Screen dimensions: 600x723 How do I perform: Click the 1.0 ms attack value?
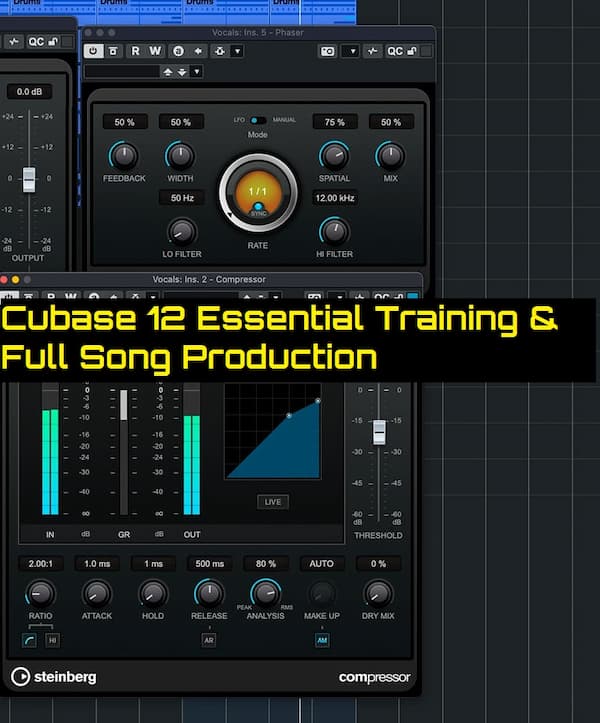click(97, 564)
